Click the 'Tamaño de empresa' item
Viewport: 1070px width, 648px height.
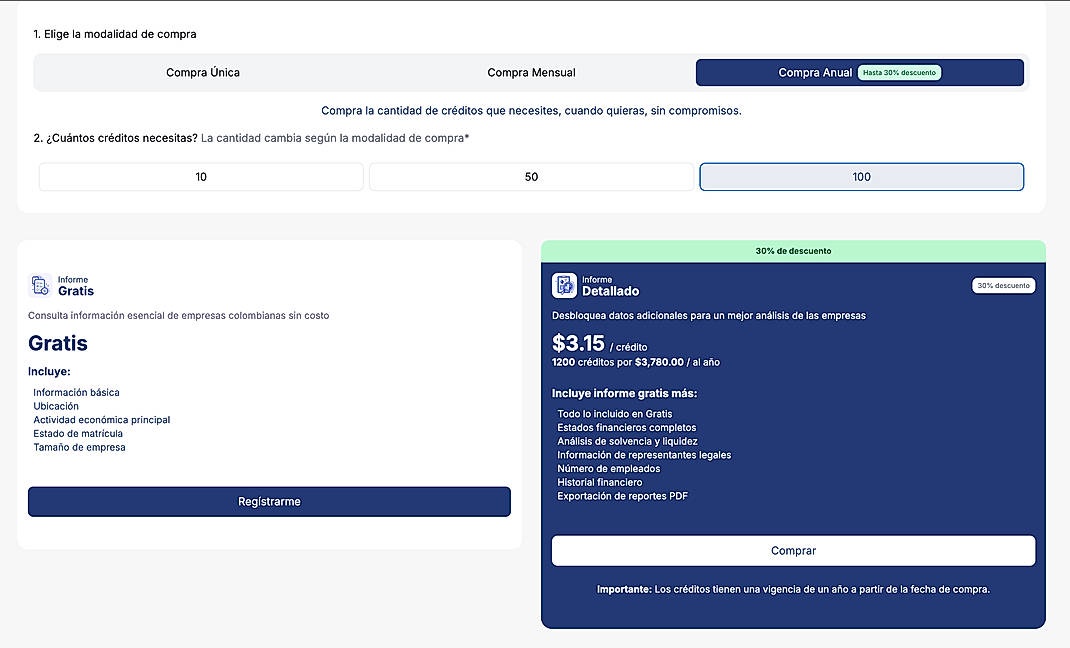[79, 447]
